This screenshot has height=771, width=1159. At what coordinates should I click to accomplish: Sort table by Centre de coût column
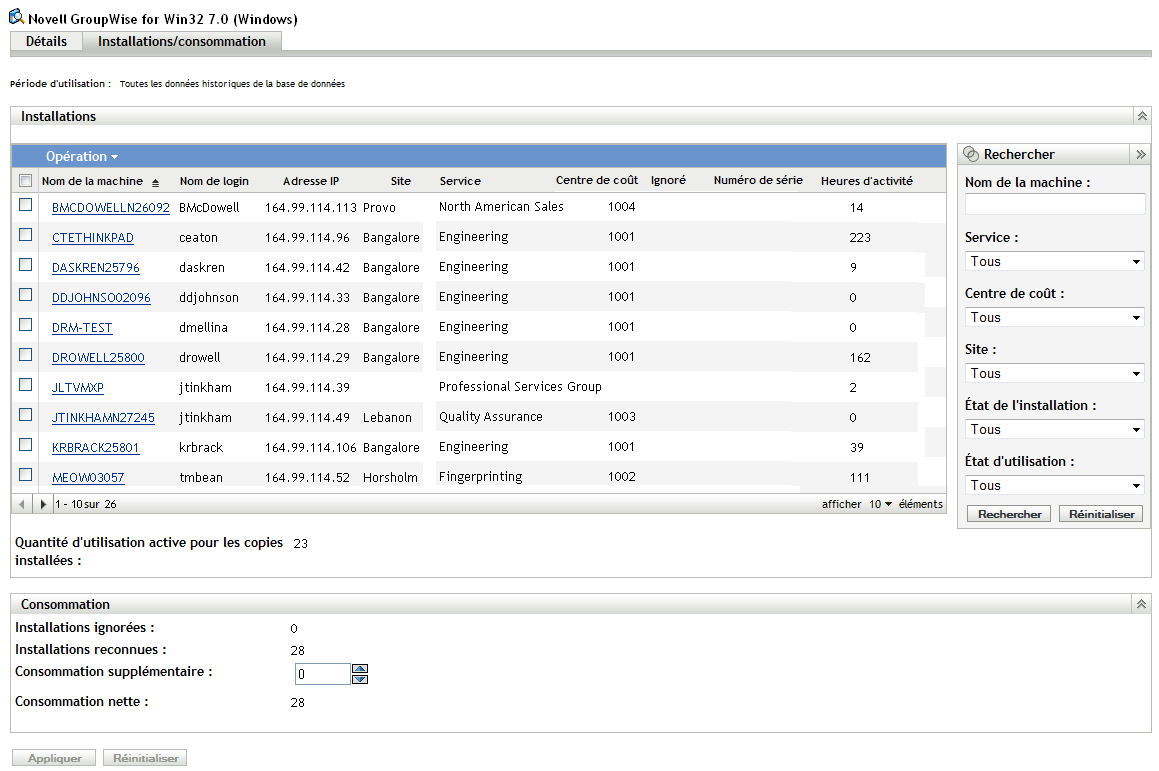tap(597, 180)
